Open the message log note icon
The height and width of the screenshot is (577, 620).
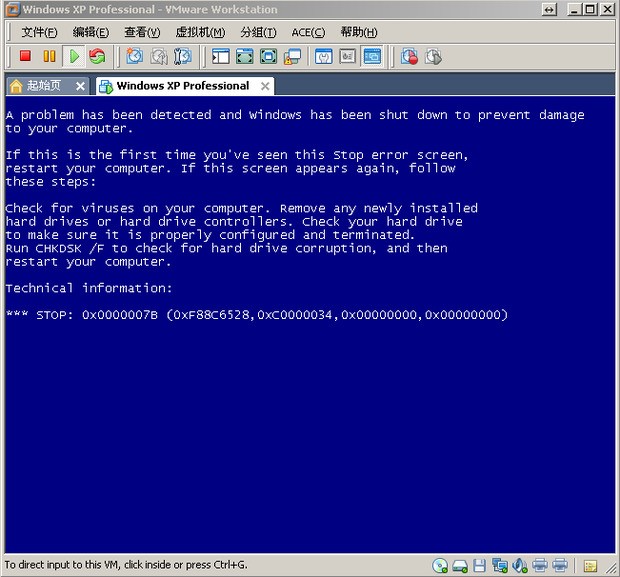590,566
